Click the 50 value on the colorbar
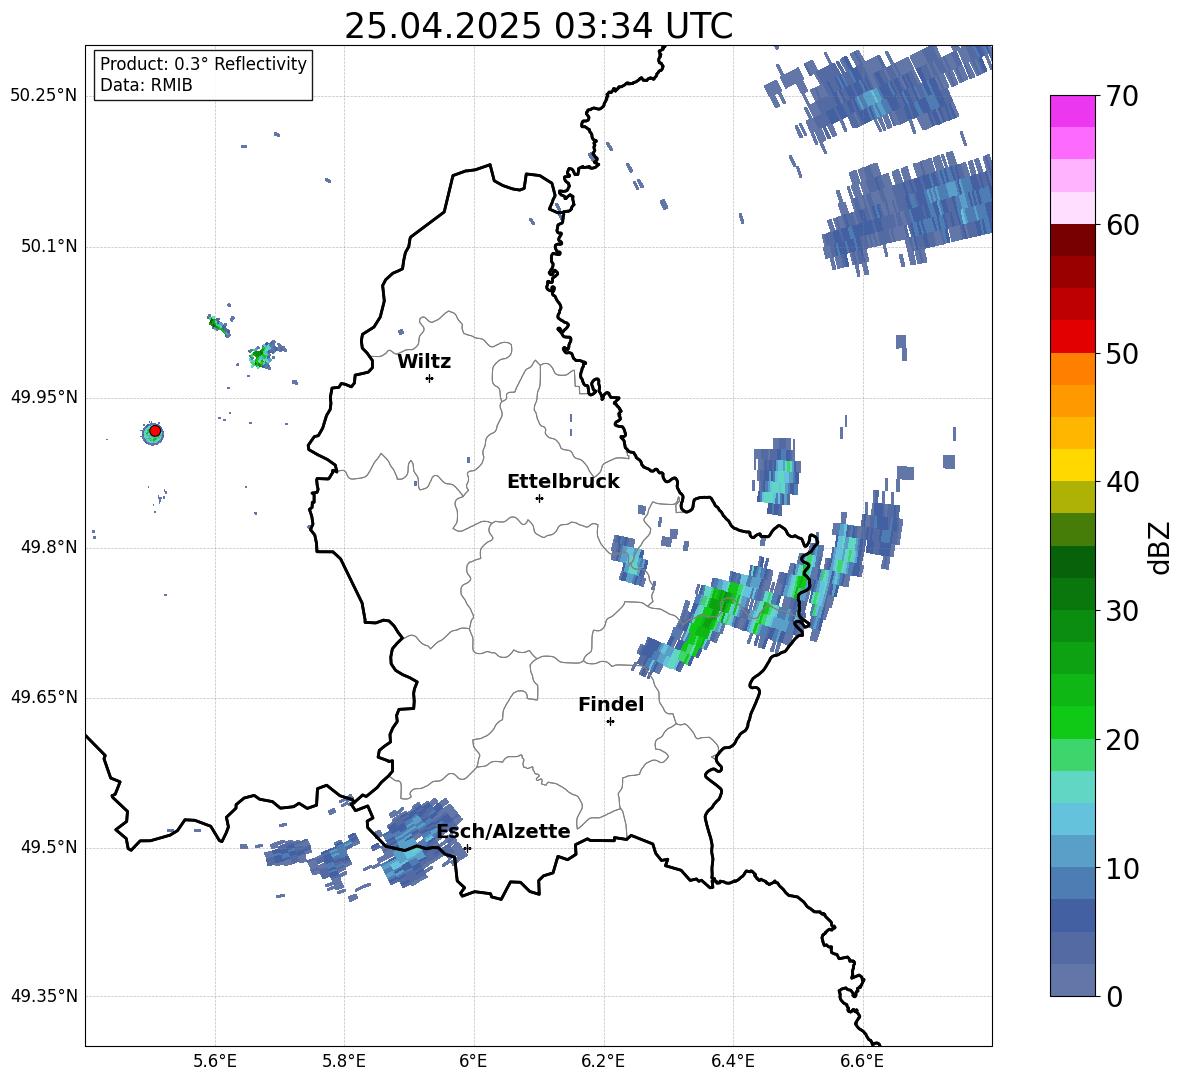Image resolution: width=1184 pixels, height=1081 pixels. coord(1122,354)
